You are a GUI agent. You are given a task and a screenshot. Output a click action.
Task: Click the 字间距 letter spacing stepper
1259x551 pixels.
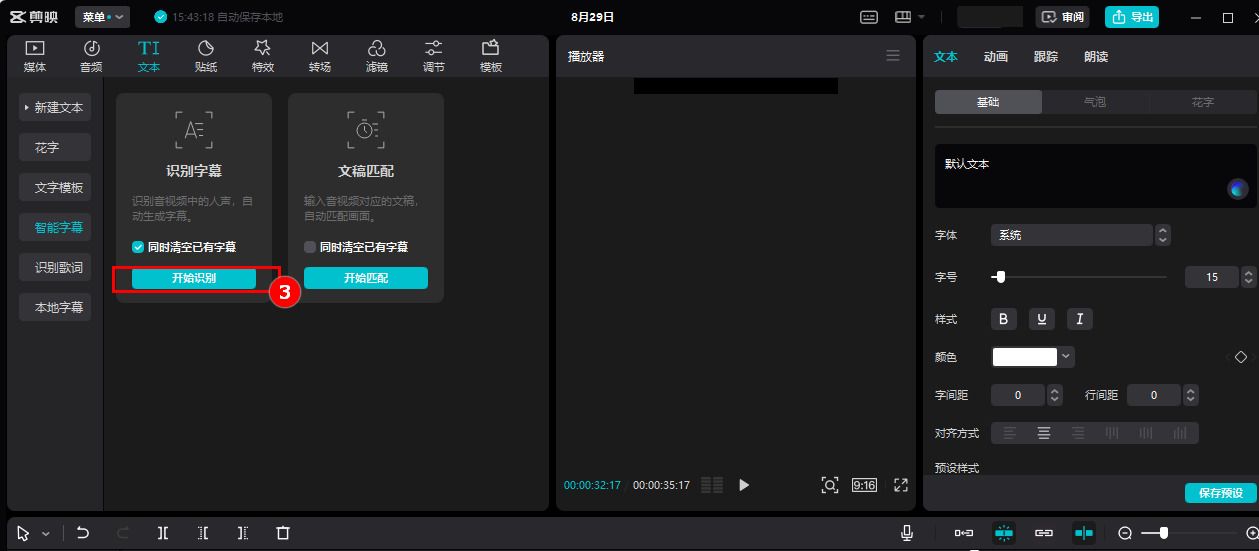click(x=1054, y=395)
